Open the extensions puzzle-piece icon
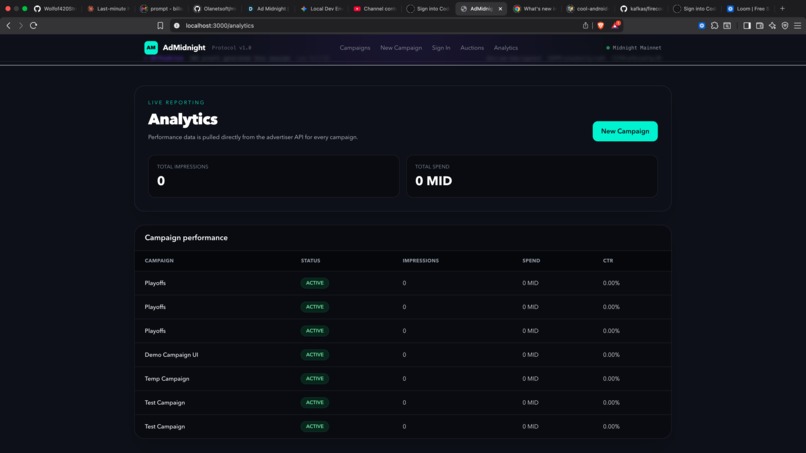The image size is (806, 453). [715, 25]
